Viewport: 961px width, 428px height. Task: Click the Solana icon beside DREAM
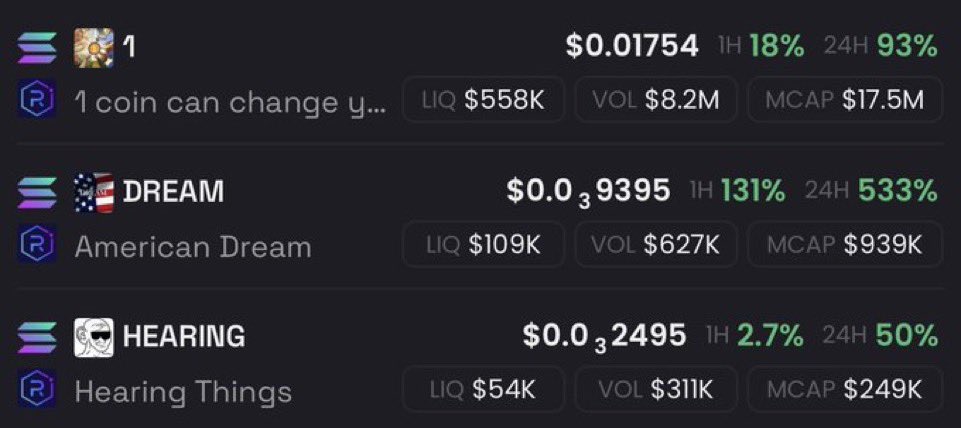click(x=37, y=192)
